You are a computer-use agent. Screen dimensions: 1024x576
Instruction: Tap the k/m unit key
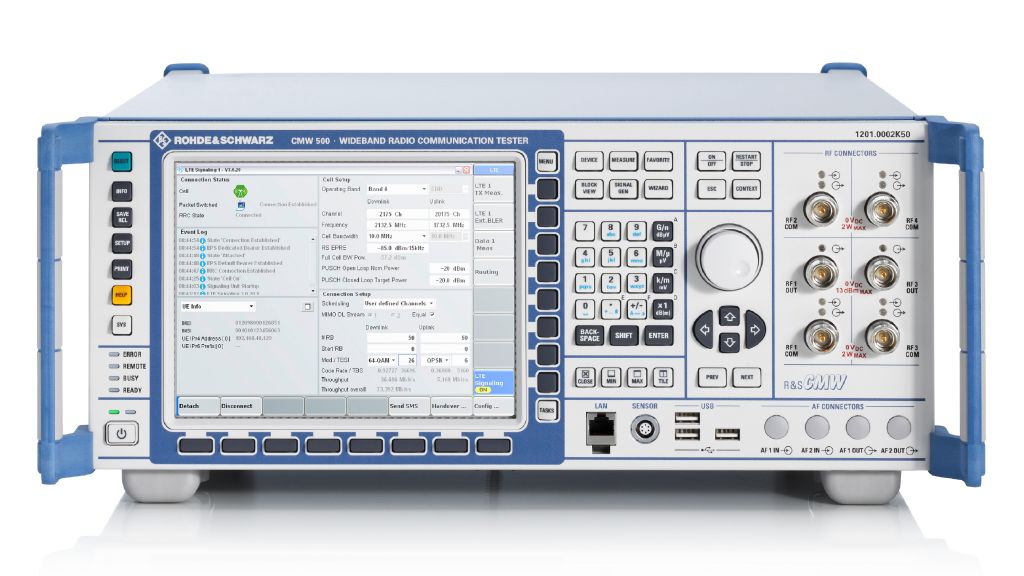pyautogui.click(x=663, y=282)
